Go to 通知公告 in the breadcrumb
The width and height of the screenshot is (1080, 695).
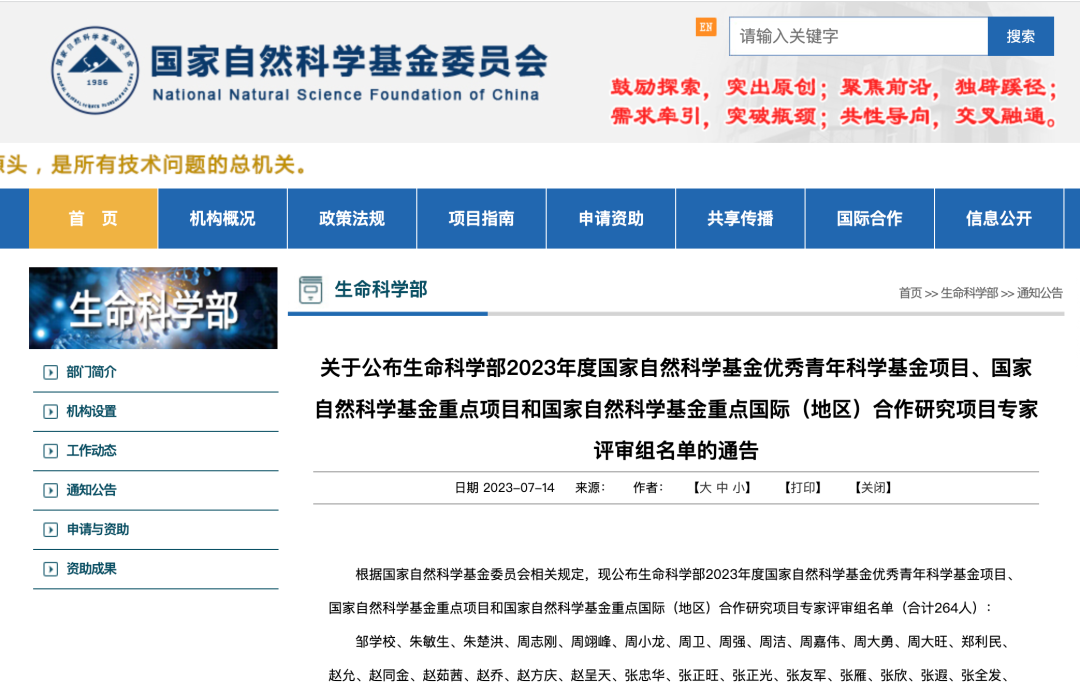click(1039, 293)
